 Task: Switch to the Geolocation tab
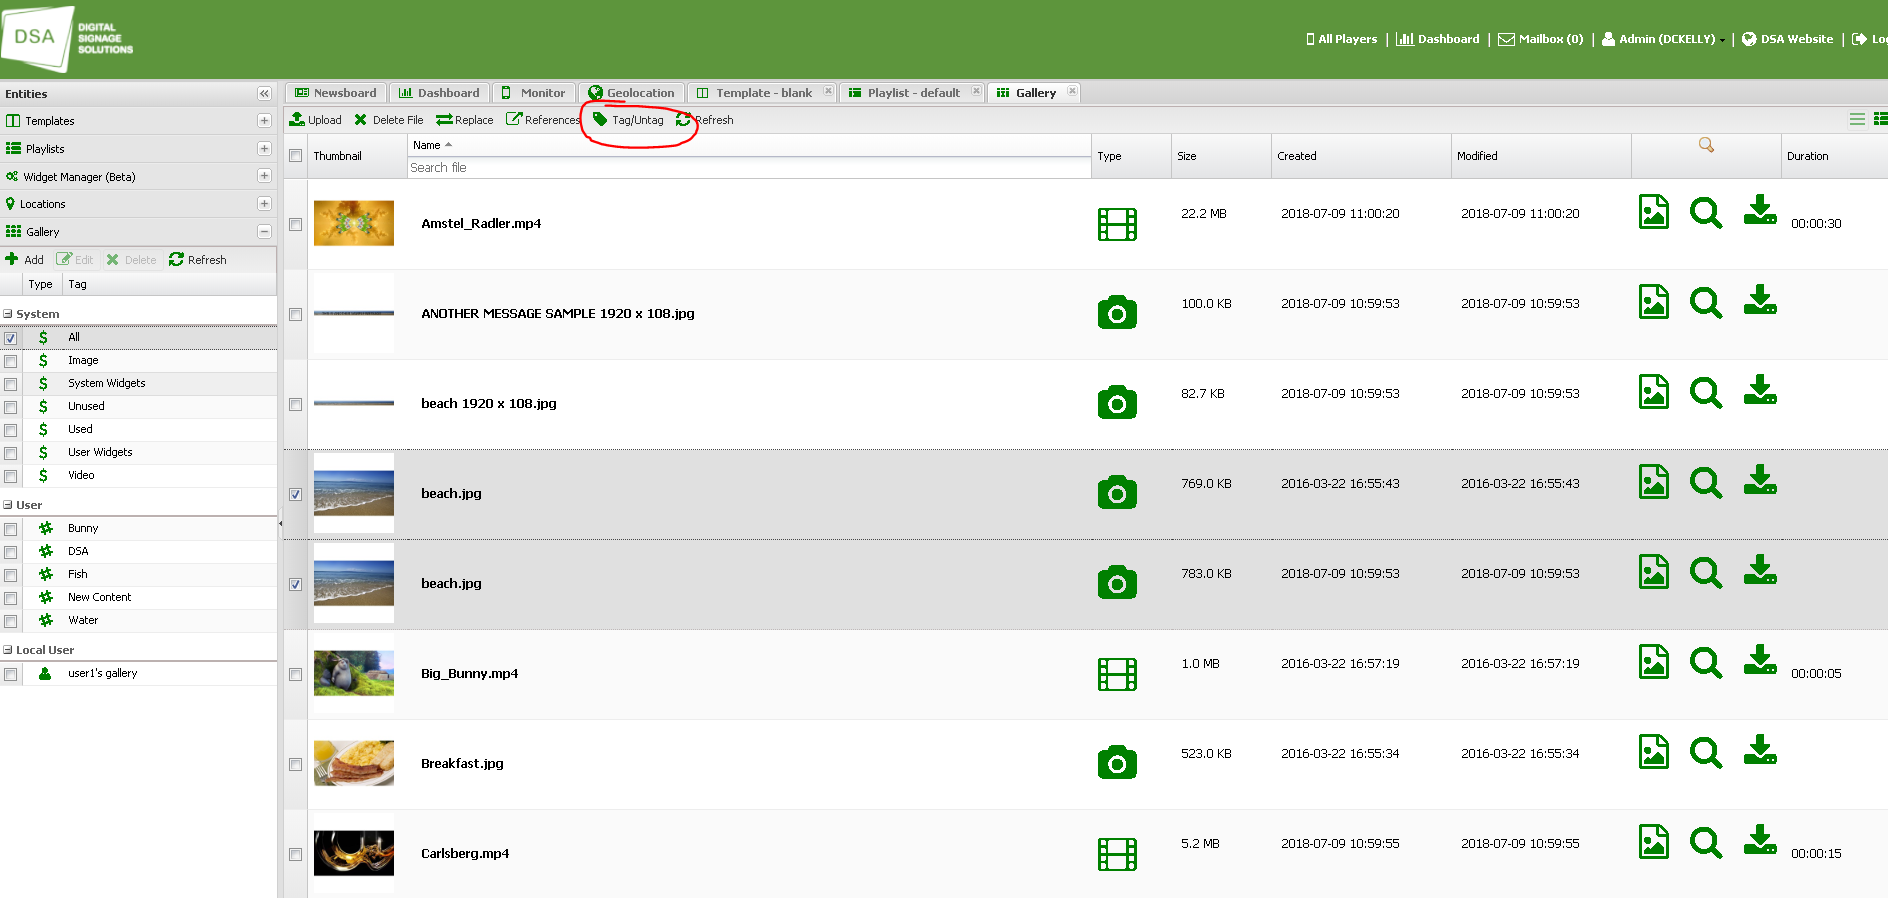pos(632,93)
